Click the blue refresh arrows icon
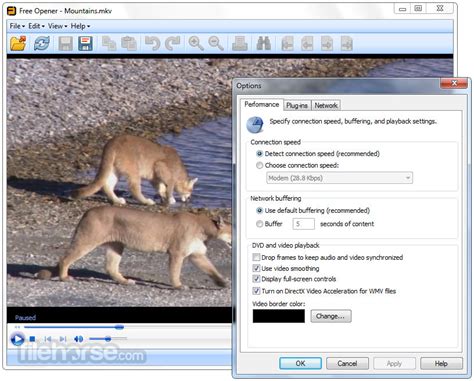The width and height of the screenshot is (474, 381). click(42, 43)
